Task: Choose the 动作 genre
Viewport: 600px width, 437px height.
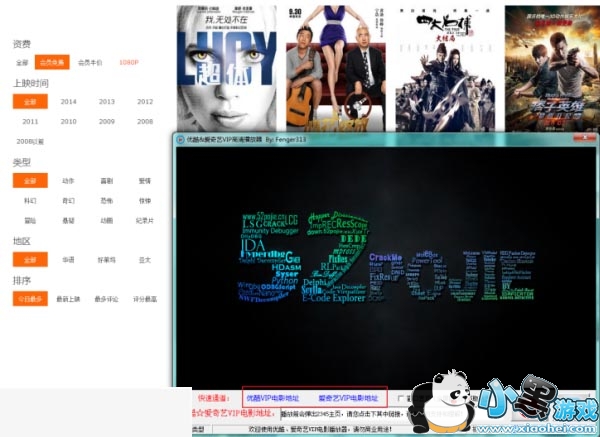Action: [x=68, y=181]
